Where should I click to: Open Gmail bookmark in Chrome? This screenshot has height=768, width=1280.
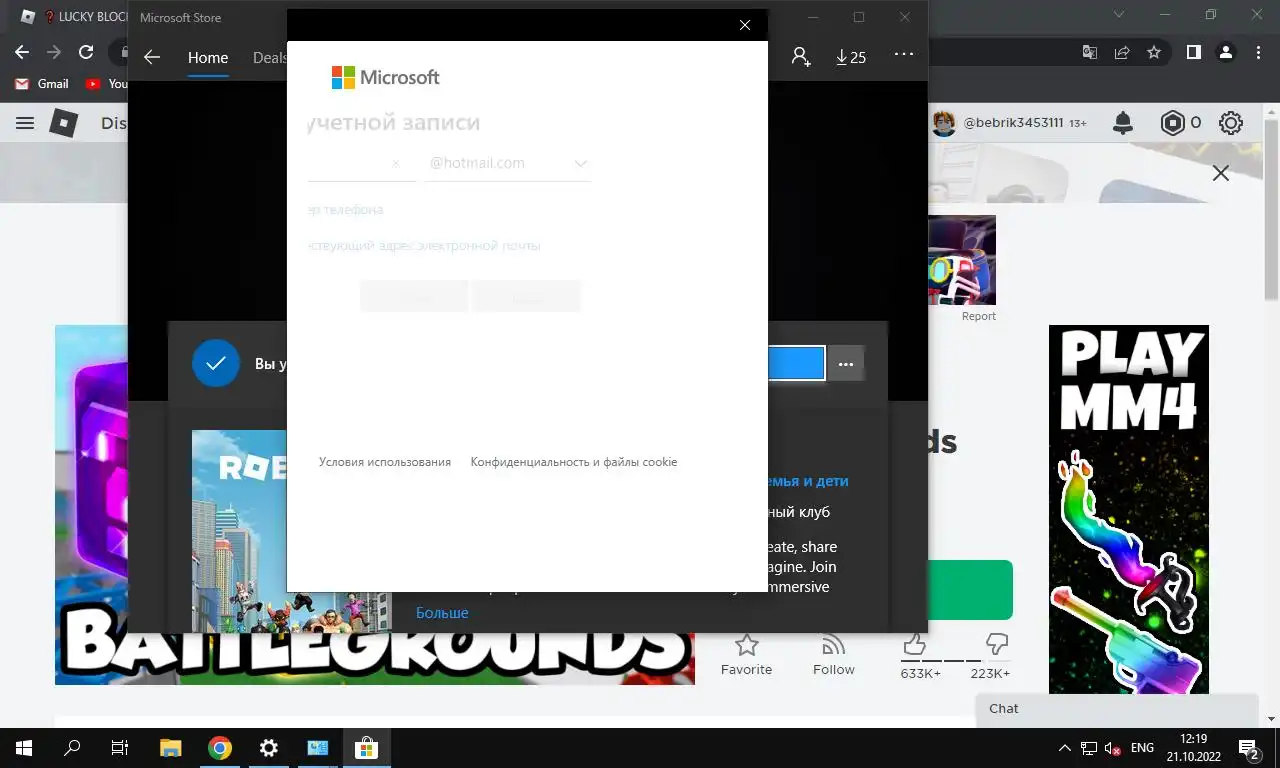pos(42,84)
